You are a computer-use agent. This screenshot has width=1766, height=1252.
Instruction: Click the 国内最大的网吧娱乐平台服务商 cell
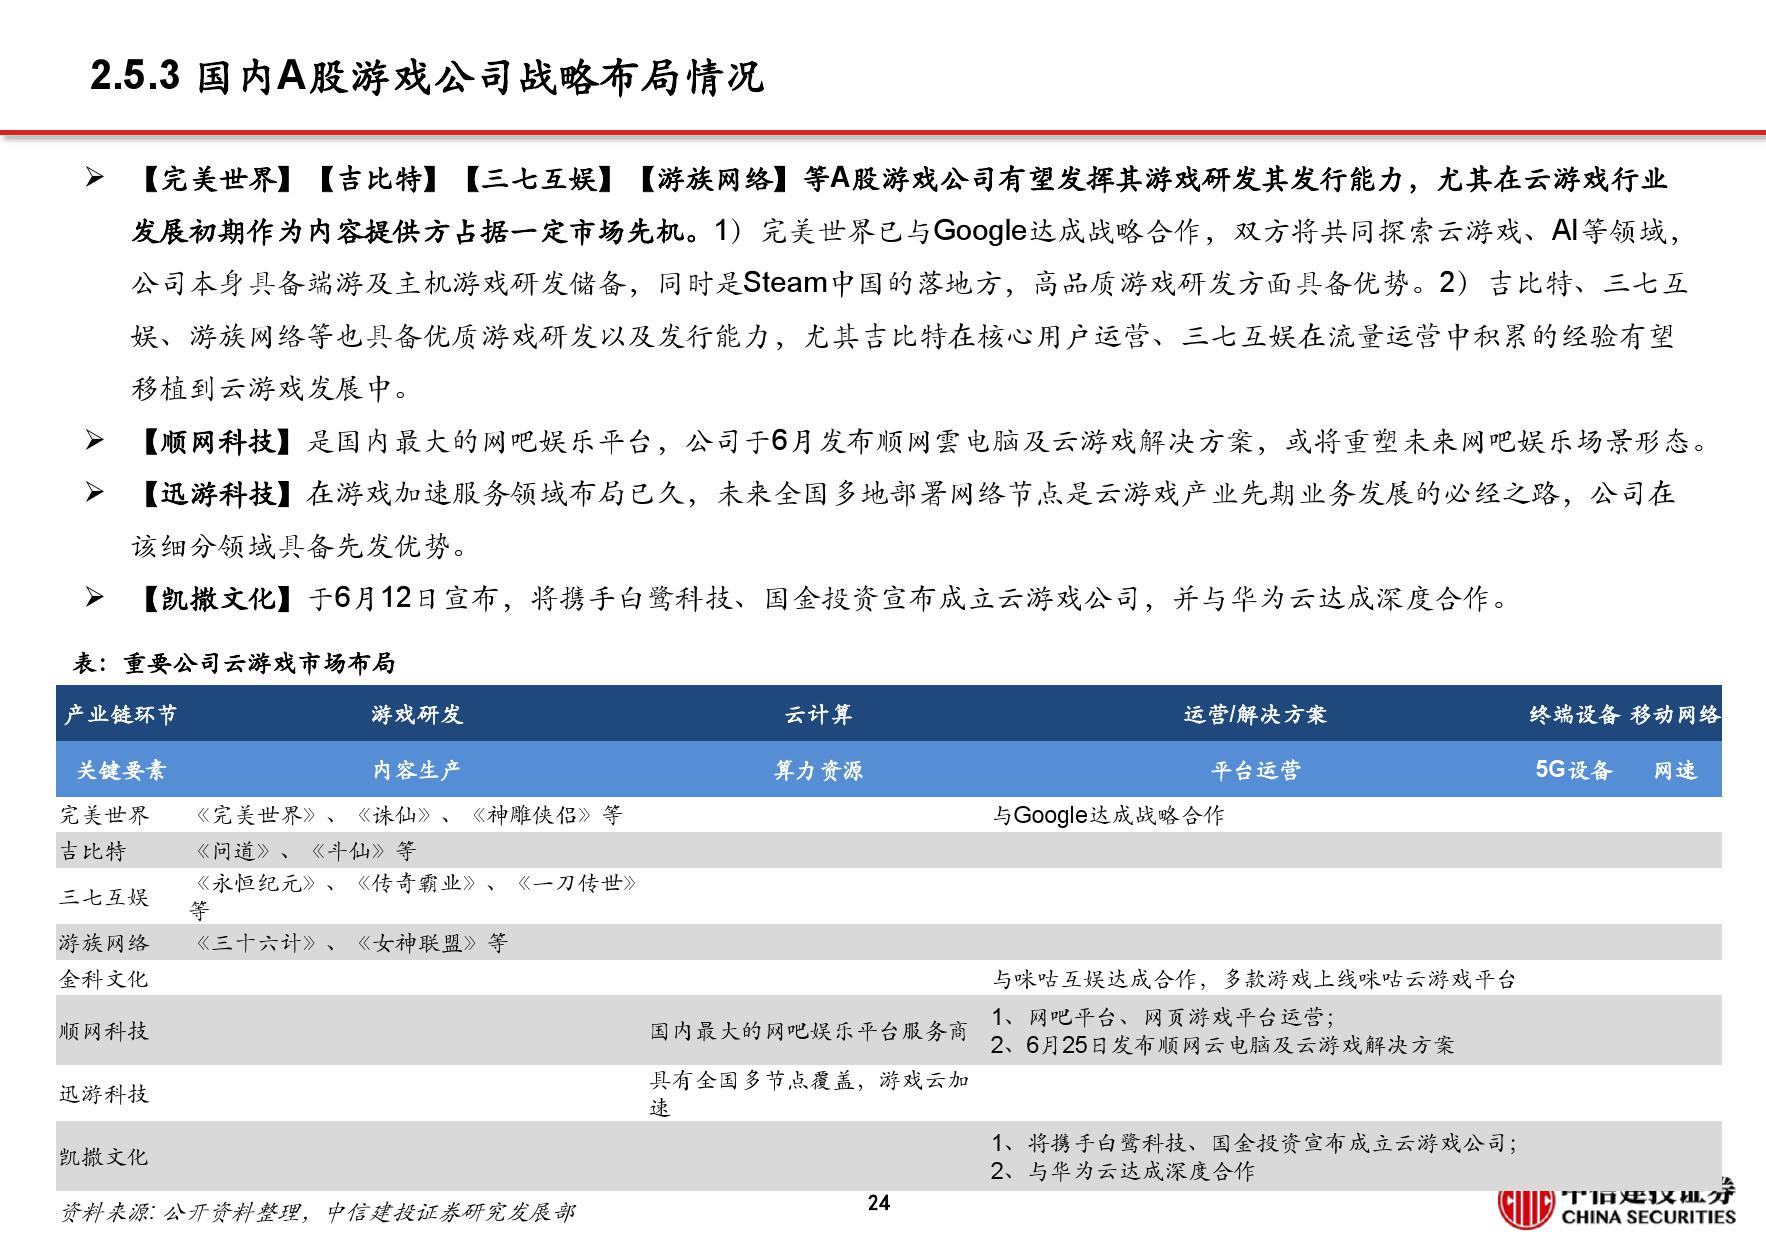point(808,1031)
